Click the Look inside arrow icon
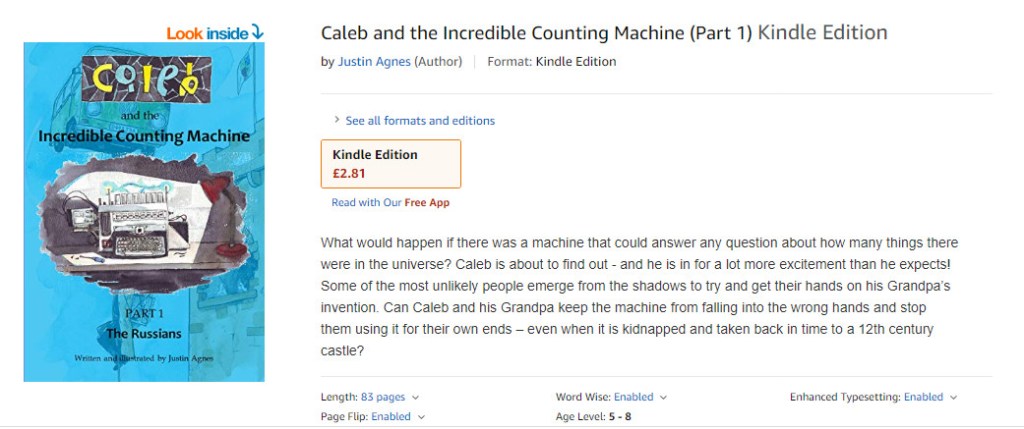Viewport: 1024px width, 429px height. 258,32
